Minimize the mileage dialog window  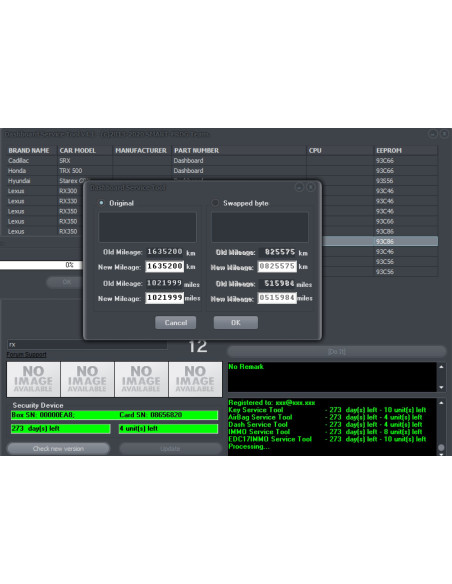point(299,187)
